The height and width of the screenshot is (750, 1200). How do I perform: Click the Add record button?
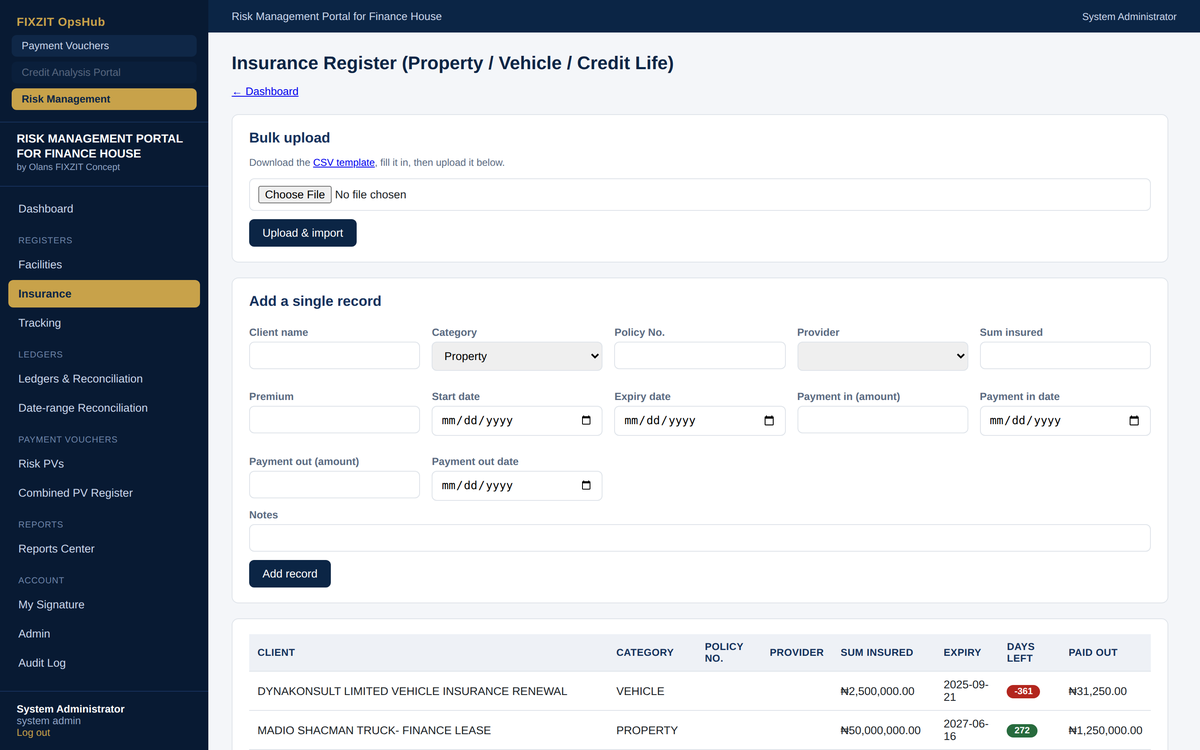pyautogui.click(x=290, y=574)
